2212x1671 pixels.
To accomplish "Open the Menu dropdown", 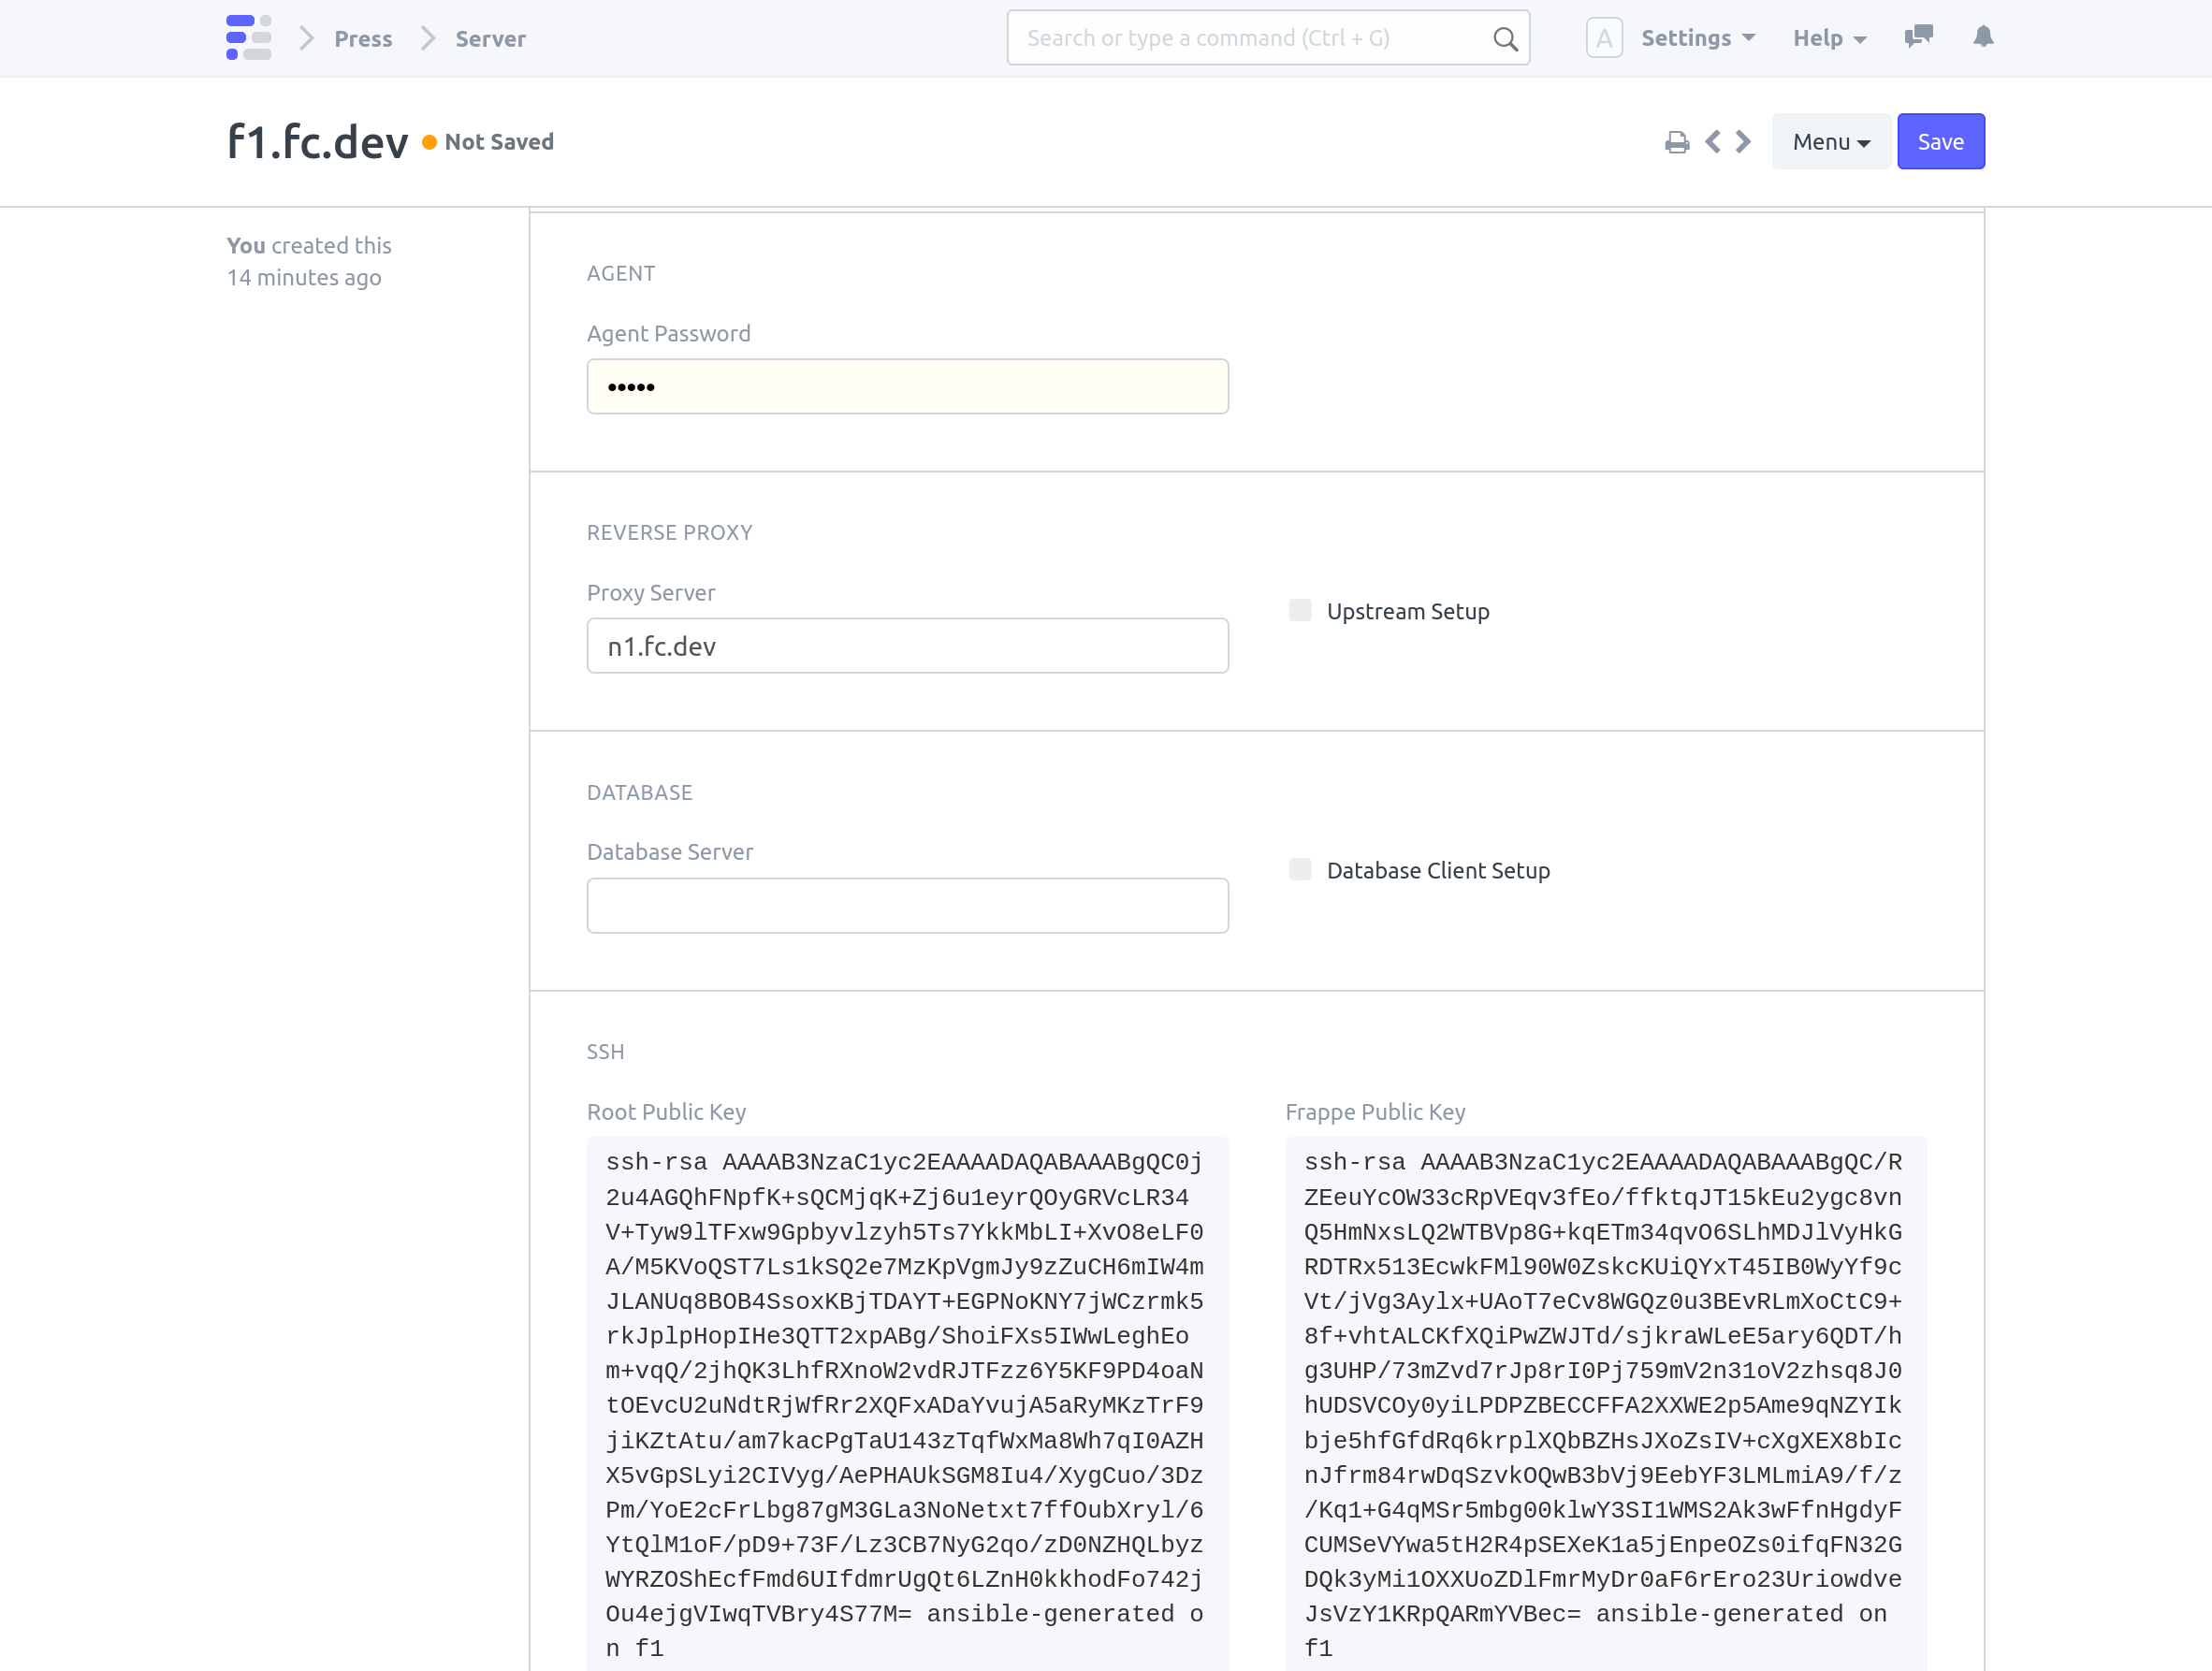I will [1830, 141].
